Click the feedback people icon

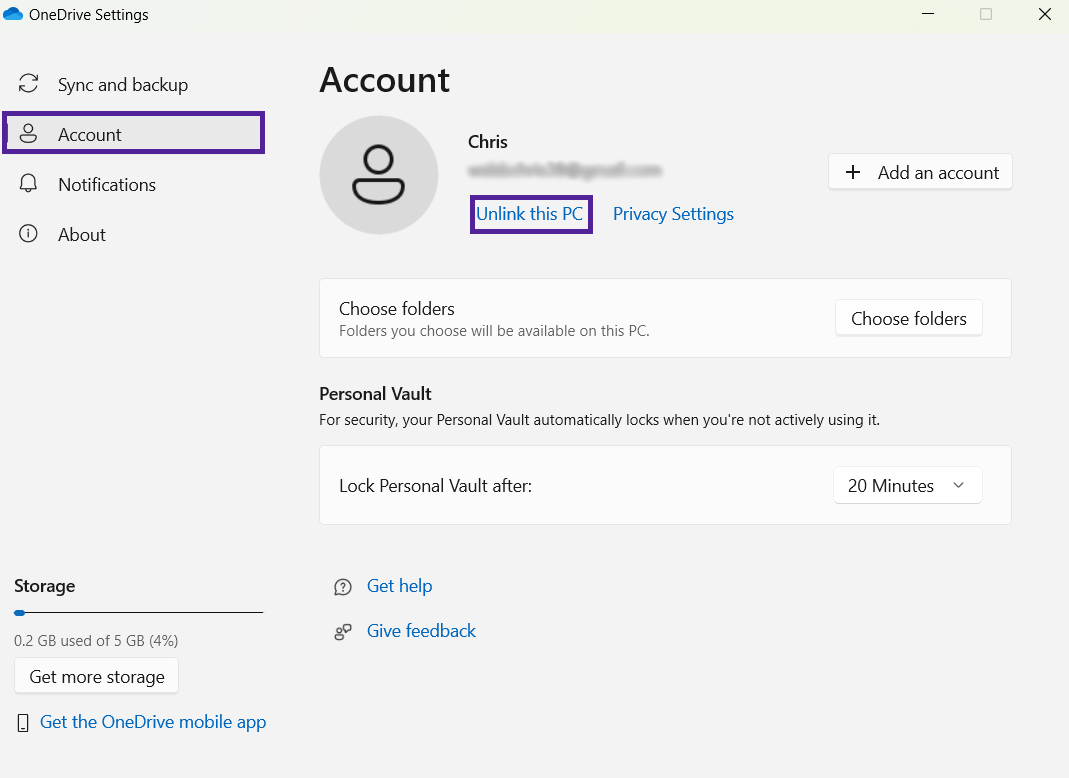(x=342, y=632)
